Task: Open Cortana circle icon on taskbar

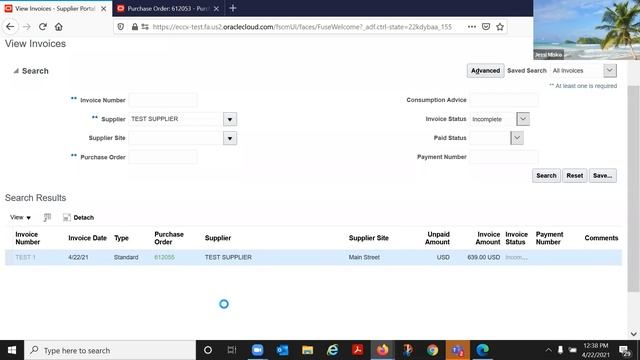Action: (208, 350)
